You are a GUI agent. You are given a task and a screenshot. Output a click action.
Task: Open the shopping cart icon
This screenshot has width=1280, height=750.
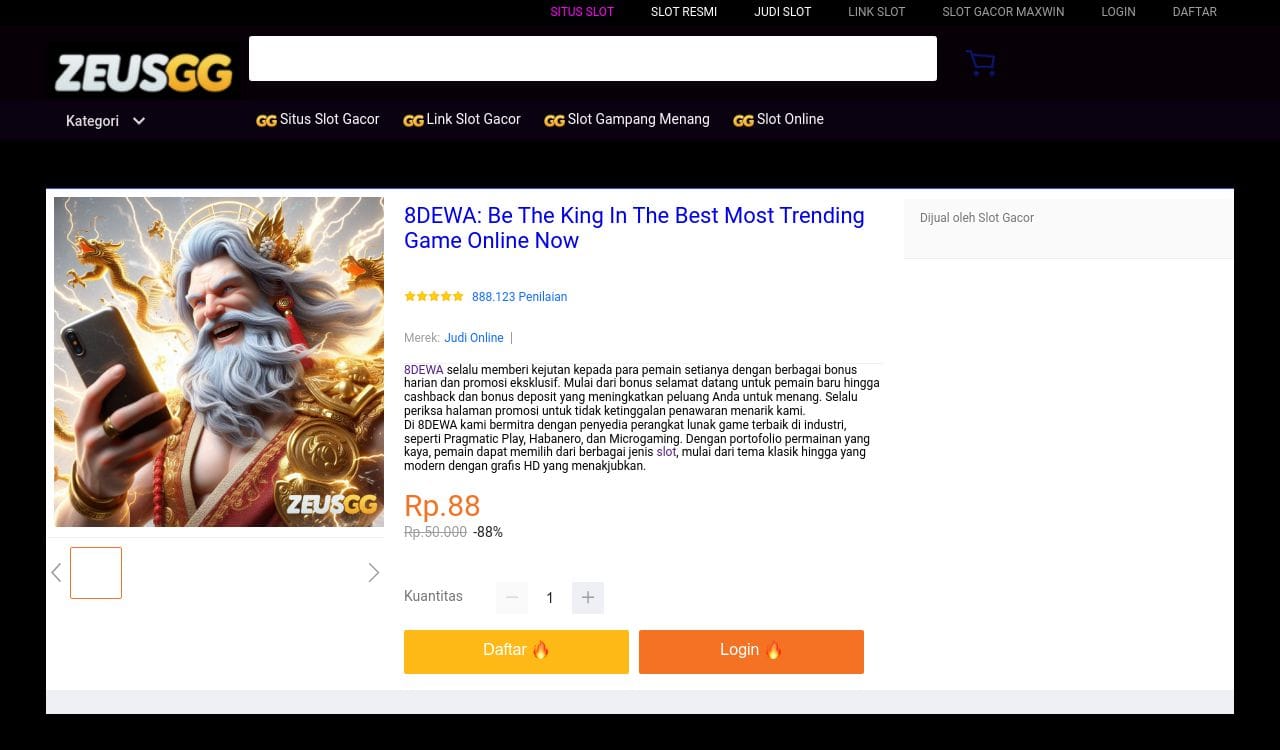(x=980, y=63)
